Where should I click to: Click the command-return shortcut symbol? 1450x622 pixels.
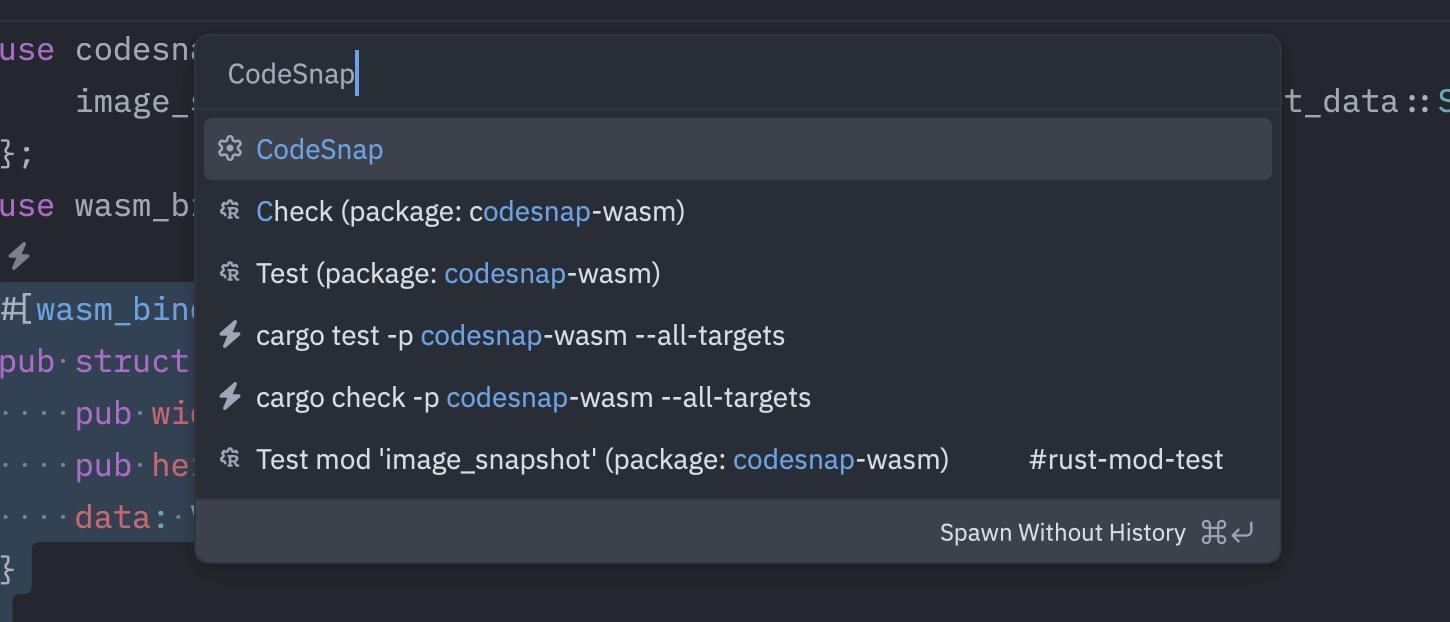click(1227, 533)
